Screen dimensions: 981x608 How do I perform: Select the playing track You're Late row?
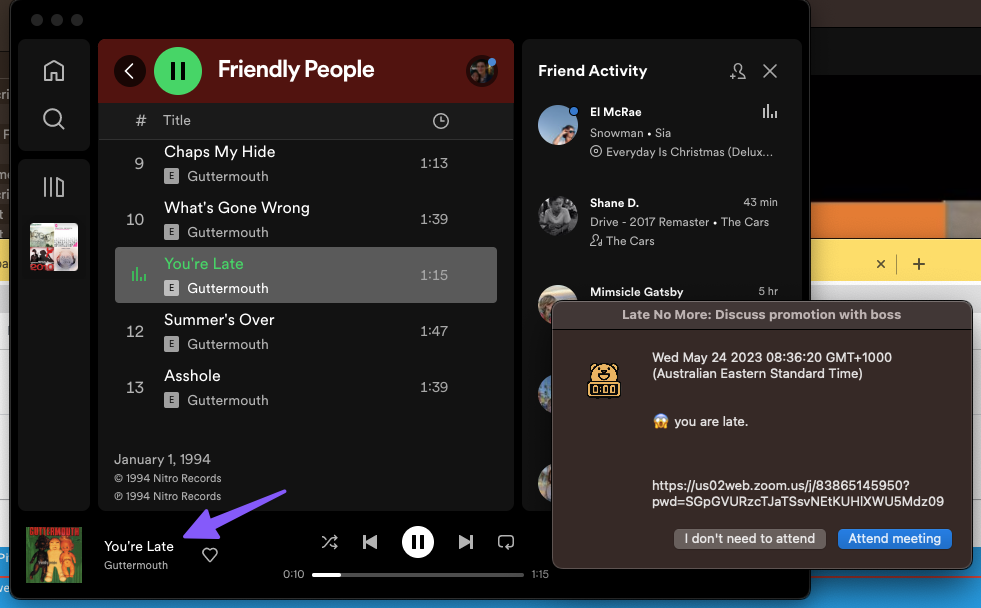306,275
